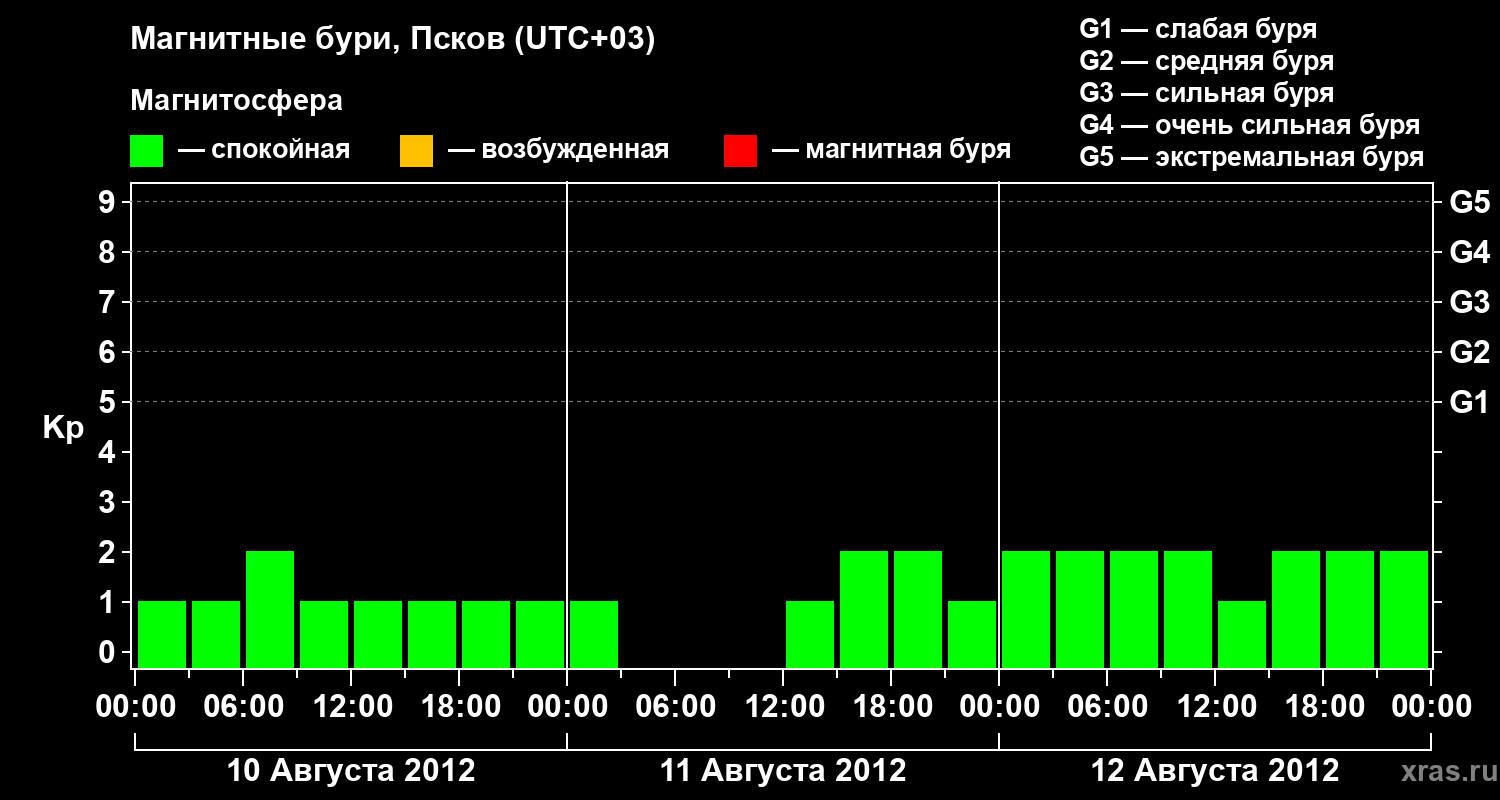
Task: Click the 'G5 — экстремальная буря' legend line
Action: [1252, 157]
